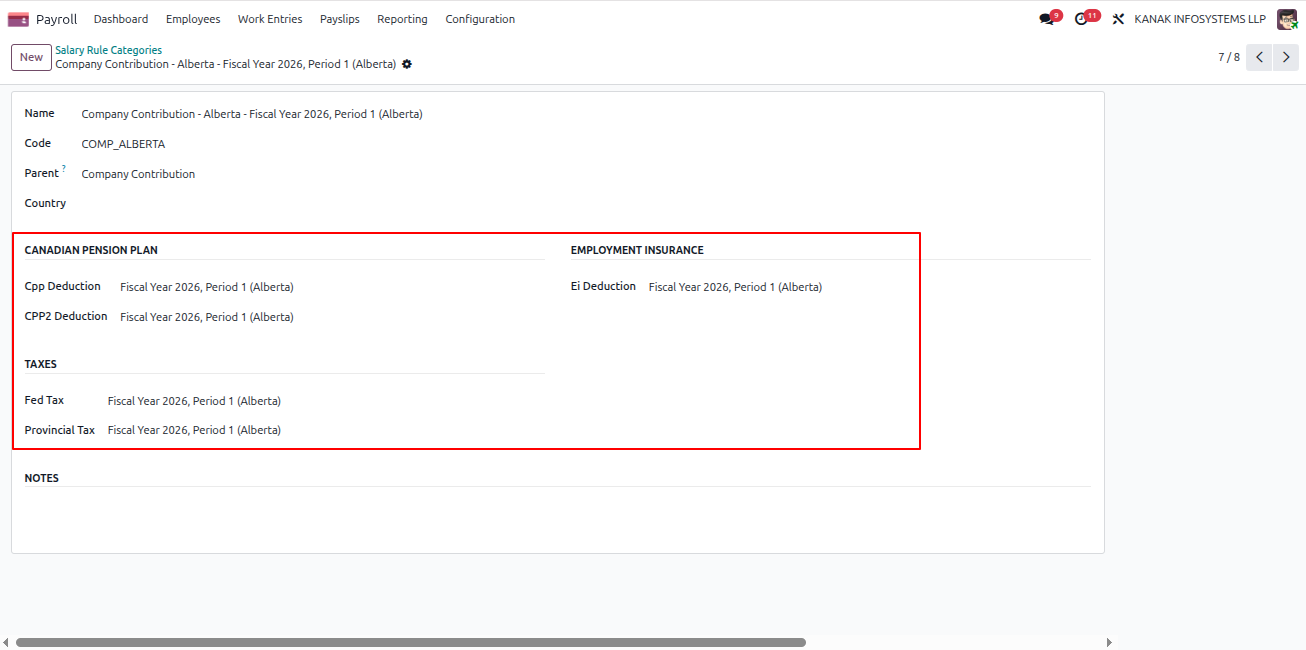The width and height of the screenshot is (1306, 650).
Task: Open the Payslips menu
Action: pyautogui.click(x=340, y=19)
